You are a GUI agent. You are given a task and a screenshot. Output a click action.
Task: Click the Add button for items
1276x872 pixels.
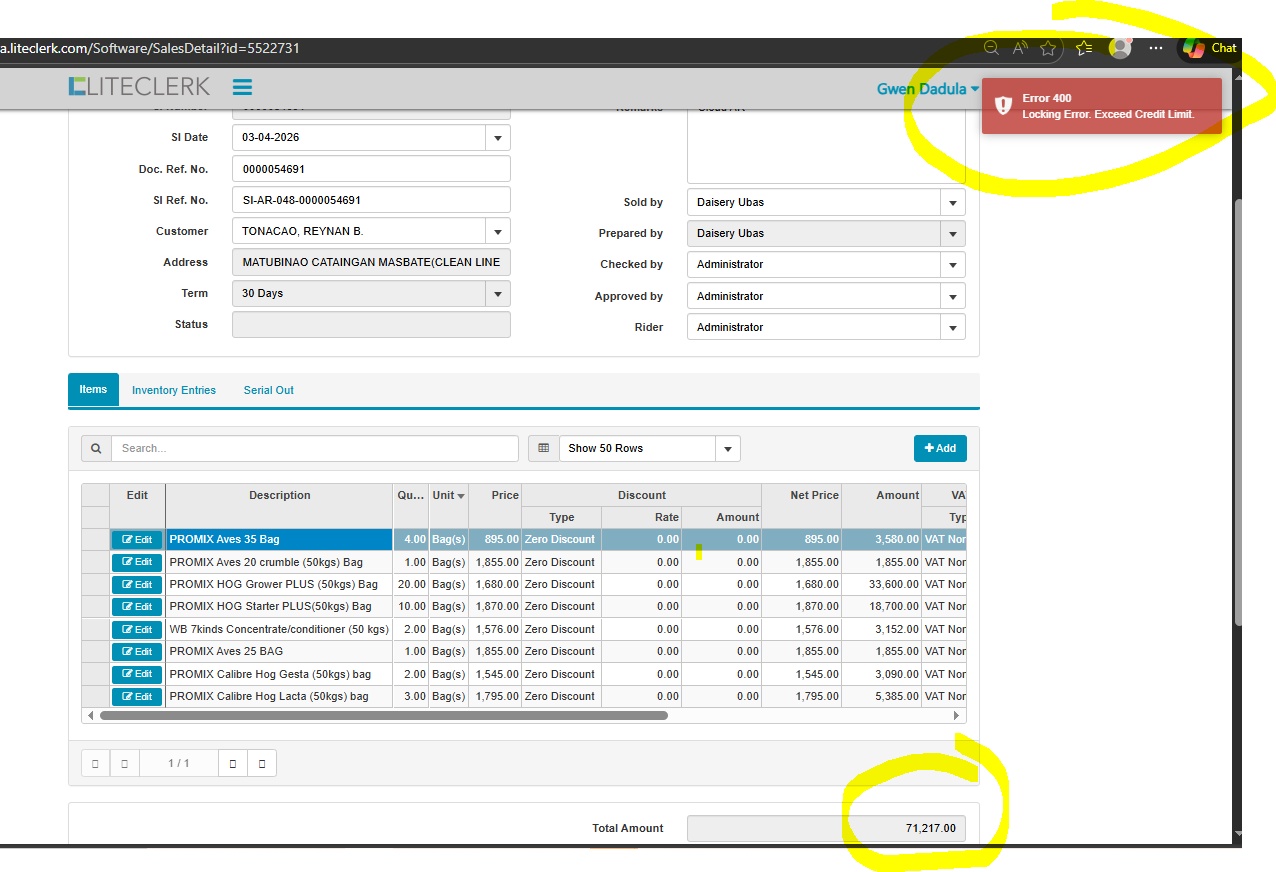940,449
